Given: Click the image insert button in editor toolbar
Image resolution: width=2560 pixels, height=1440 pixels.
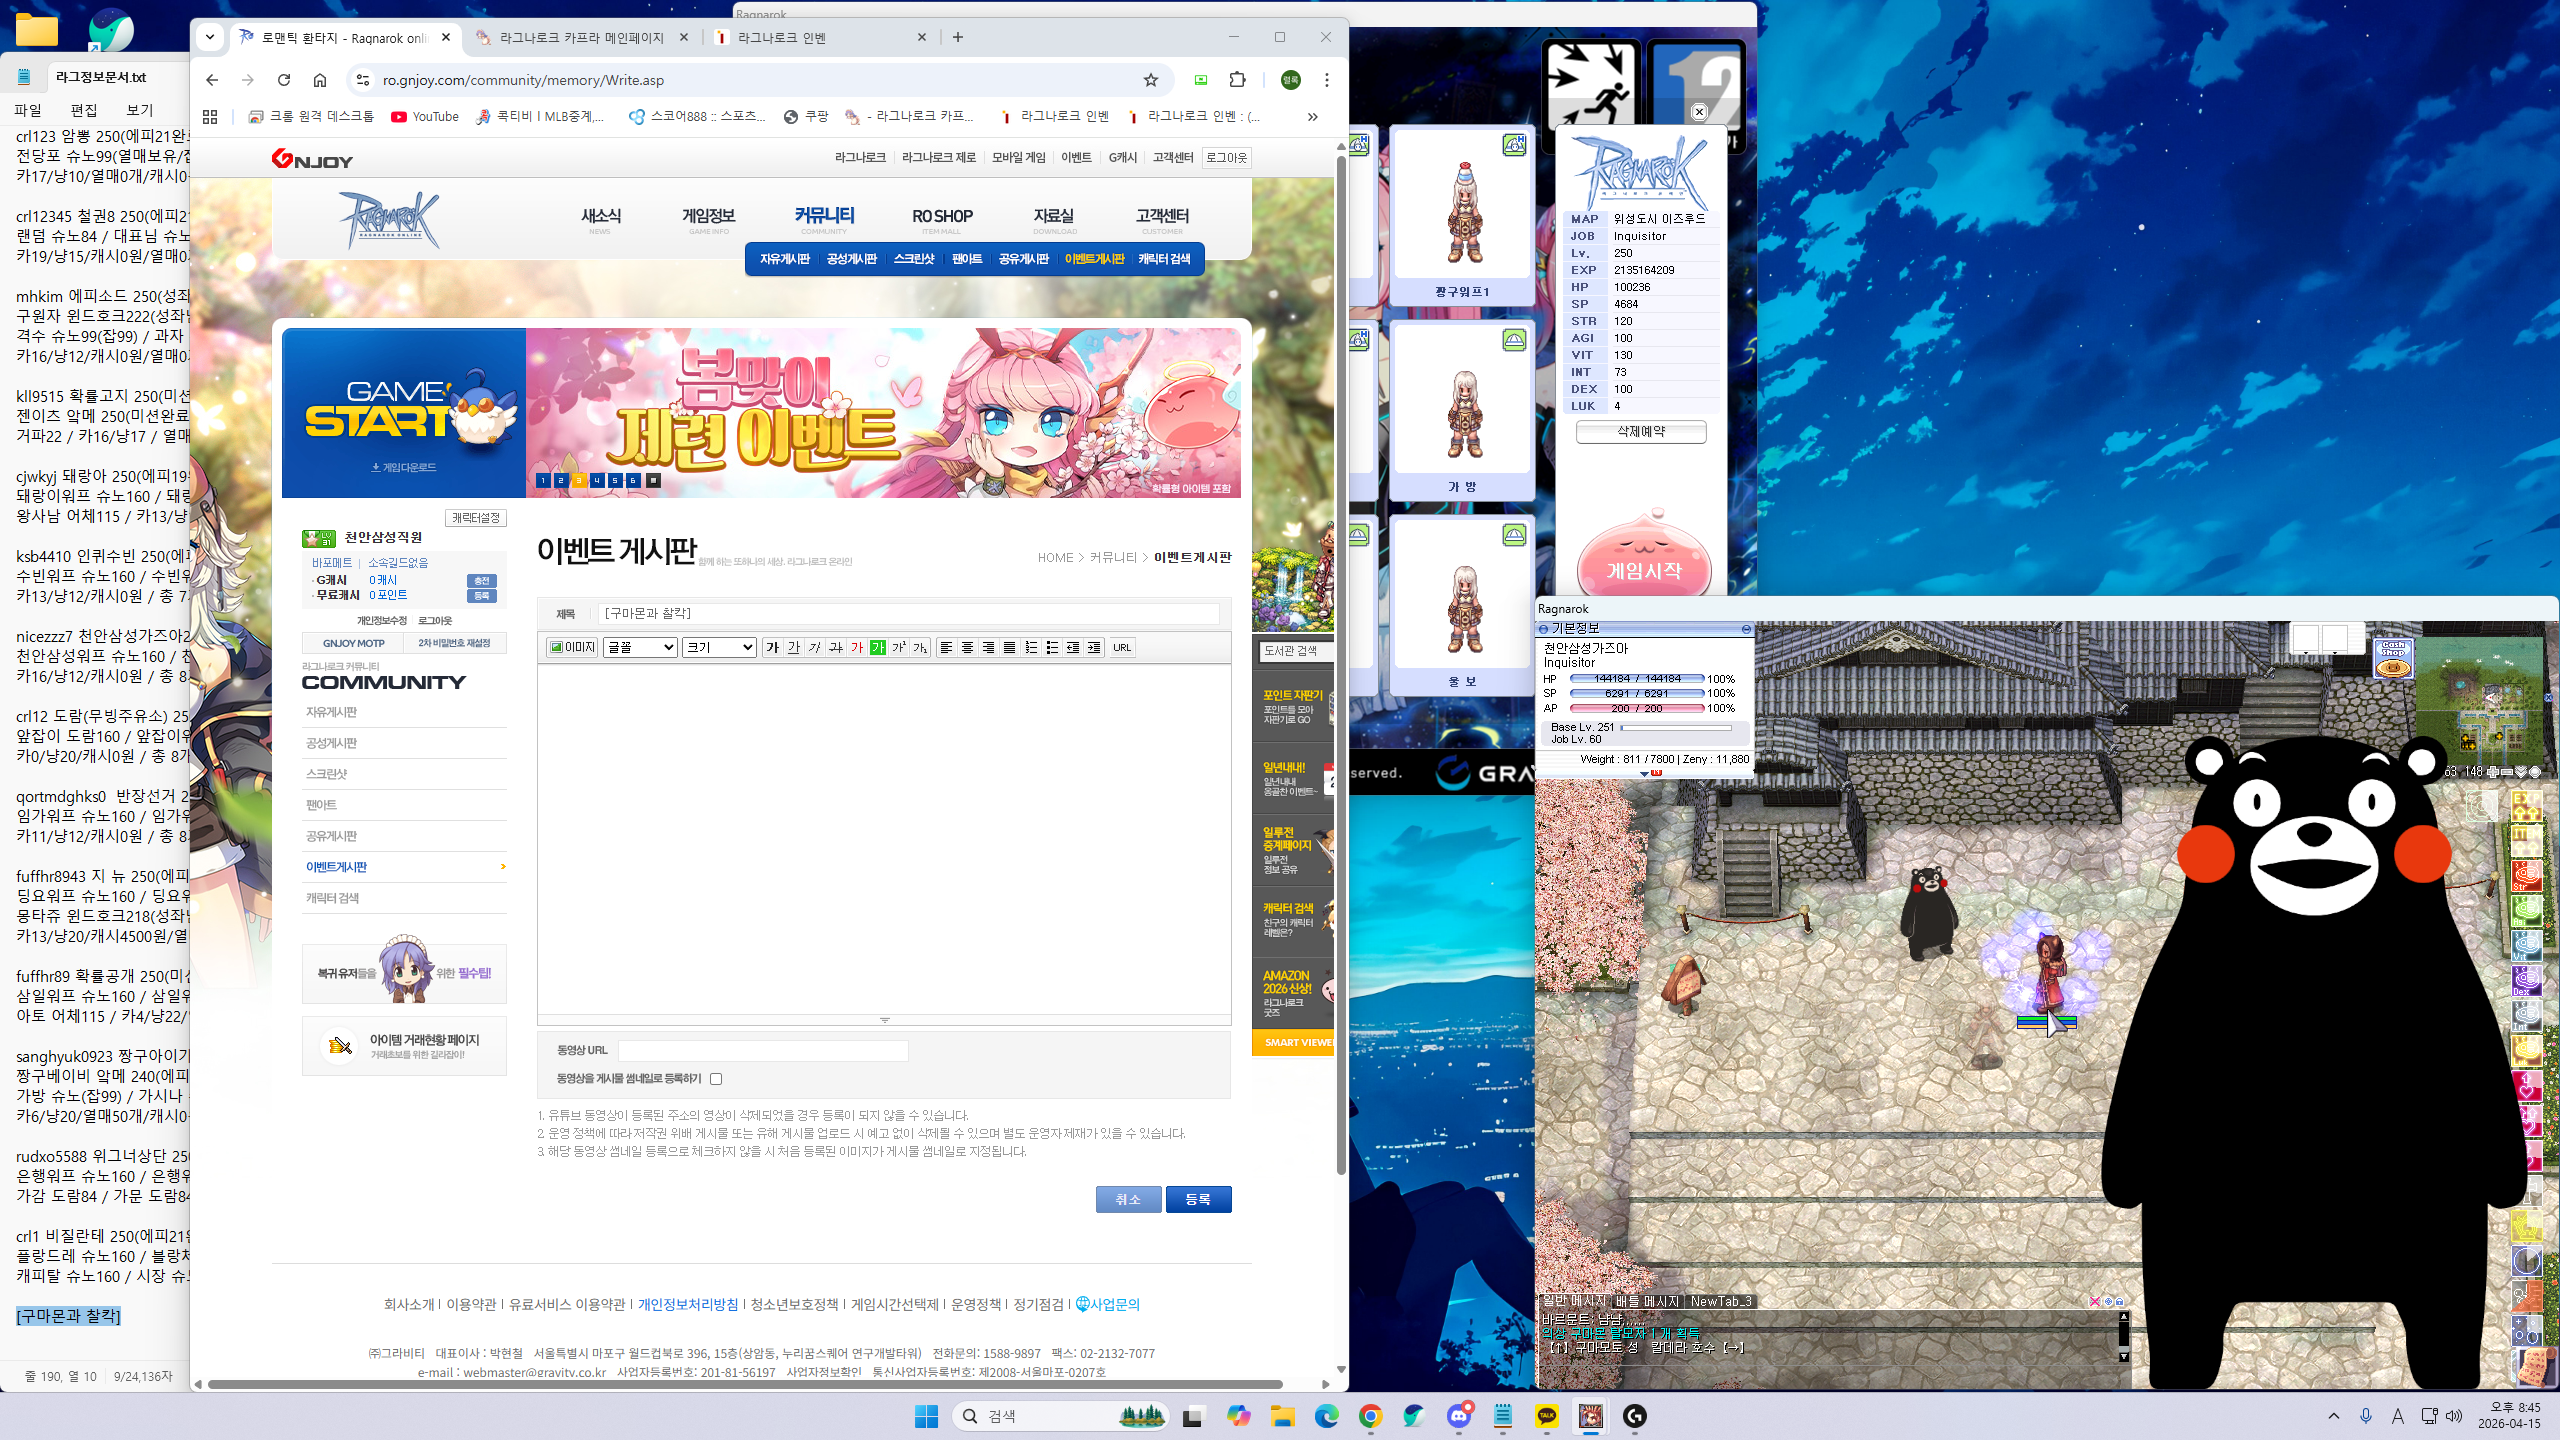Looking at the screenshot, I should click(x=572, y=647).
